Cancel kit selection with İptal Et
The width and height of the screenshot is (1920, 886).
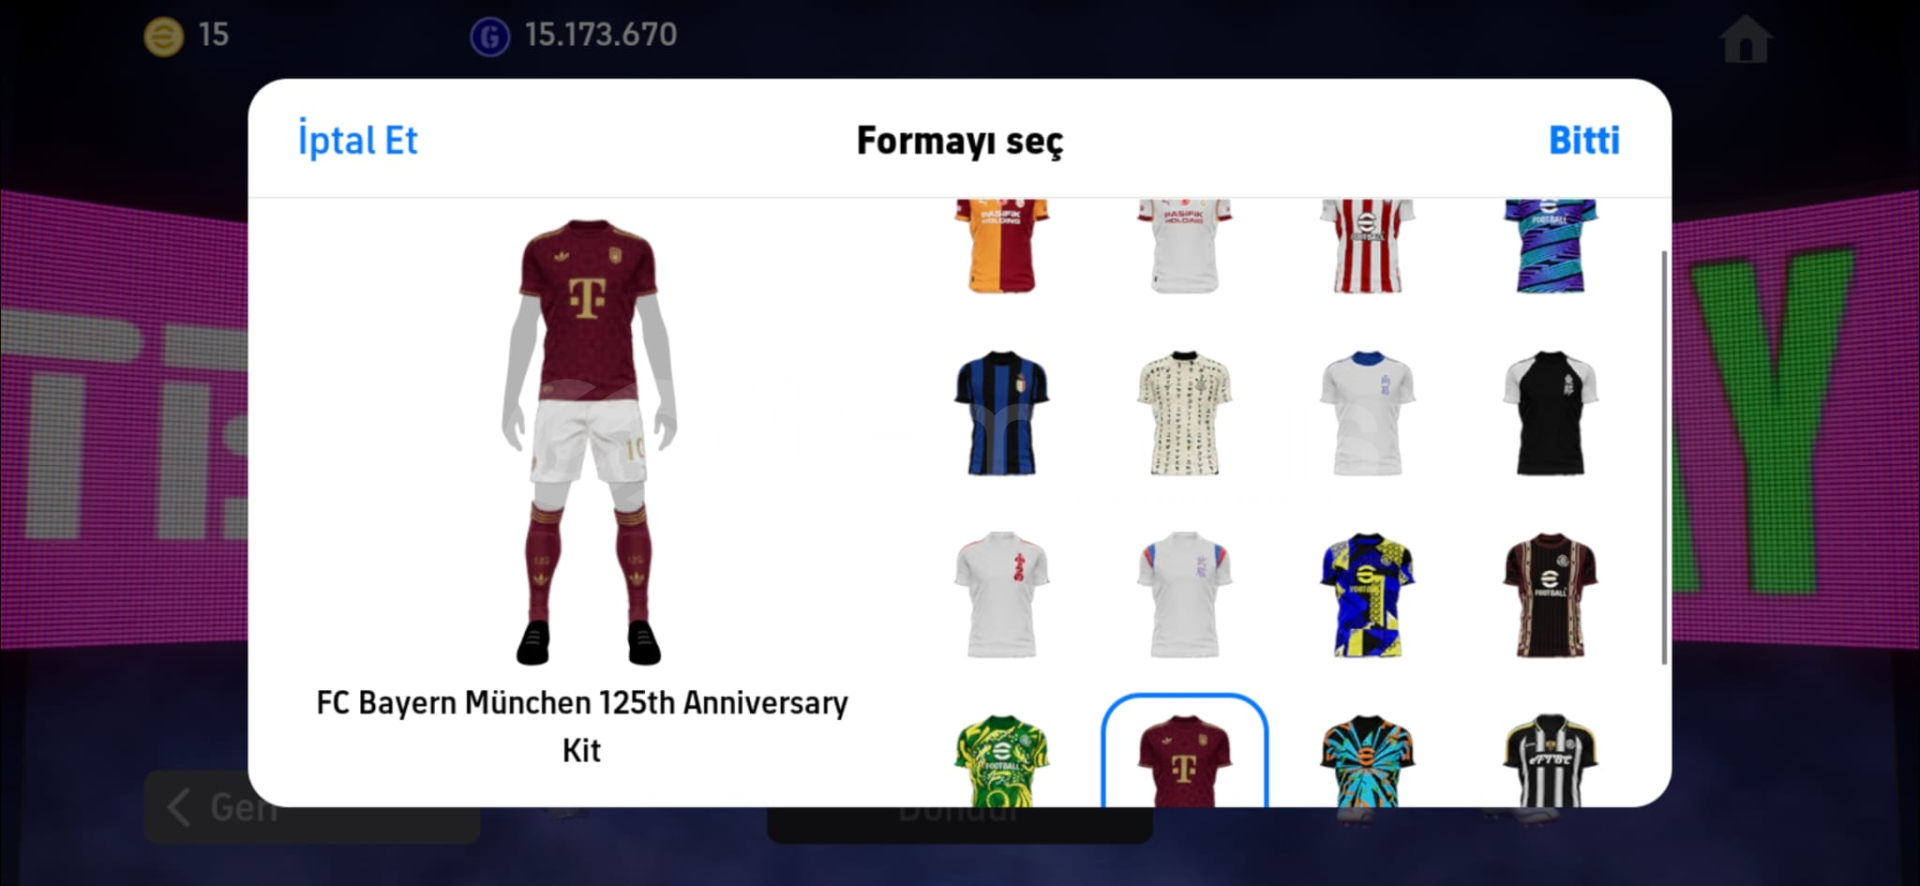(358, 140)
